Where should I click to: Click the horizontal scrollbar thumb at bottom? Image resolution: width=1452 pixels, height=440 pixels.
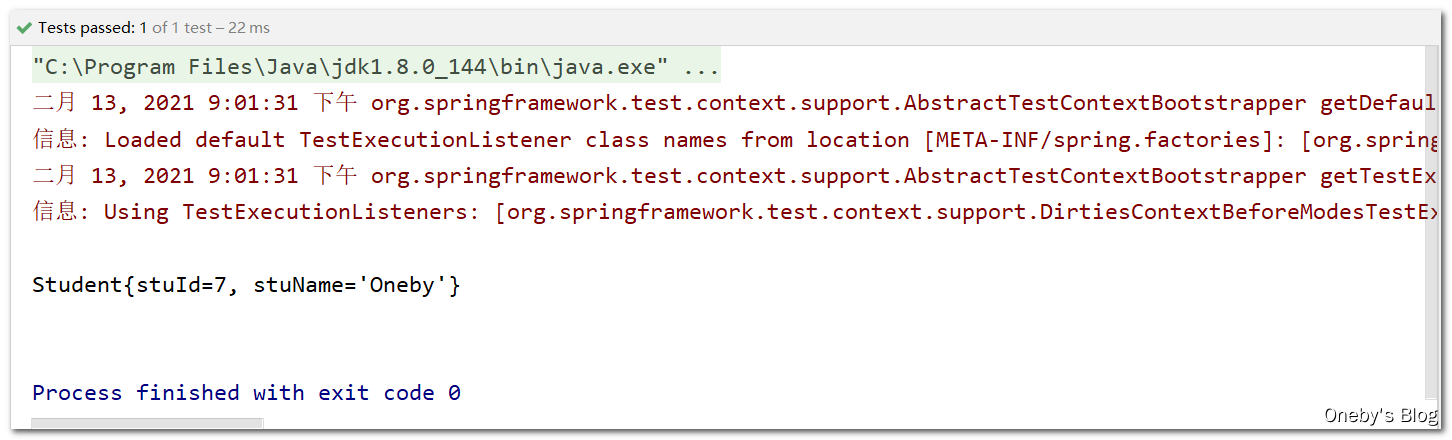(x=147, y=423)
